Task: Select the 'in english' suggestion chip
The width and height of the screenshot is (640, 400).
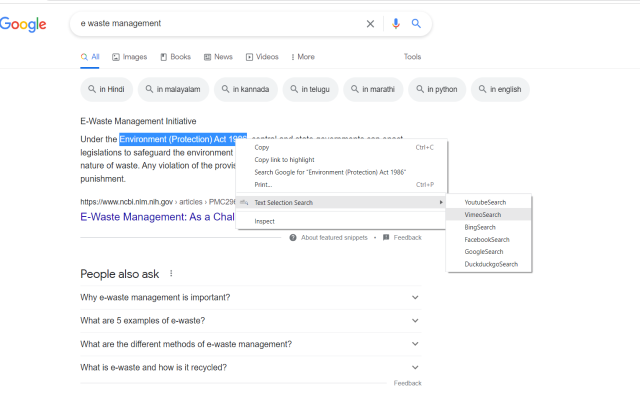Action: click(x=500, y=89)
